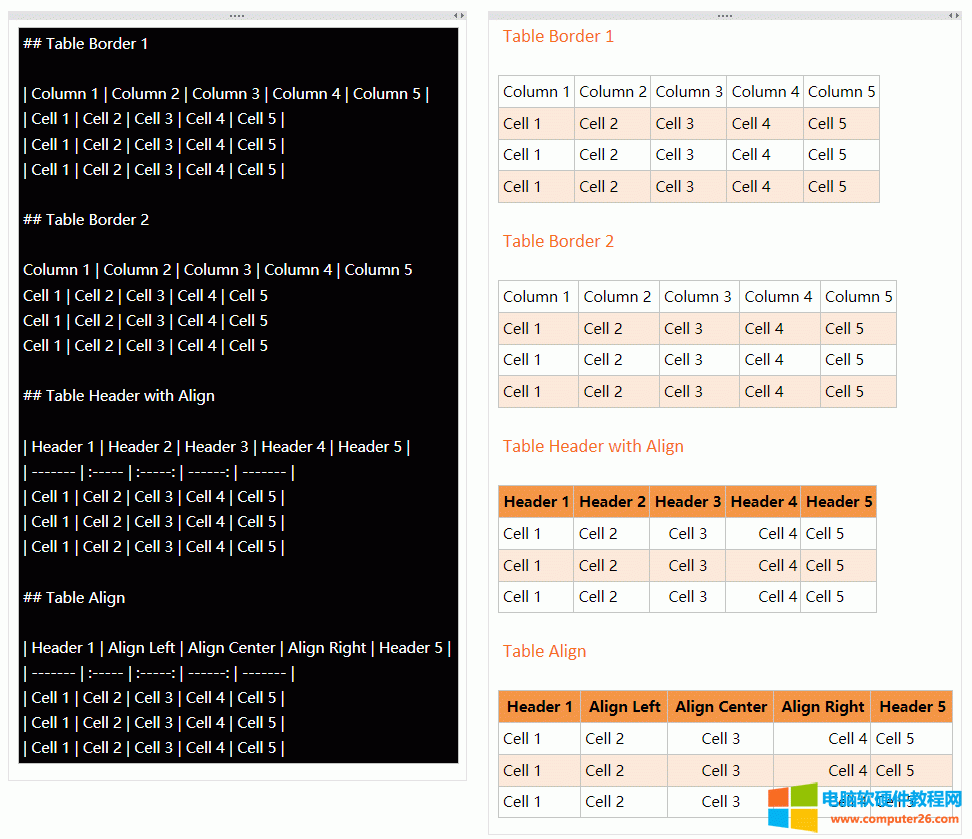Place cursor on "## Table Border 2" editor line
This screenshot has height=839, width=972.
[x=86, y=220]
